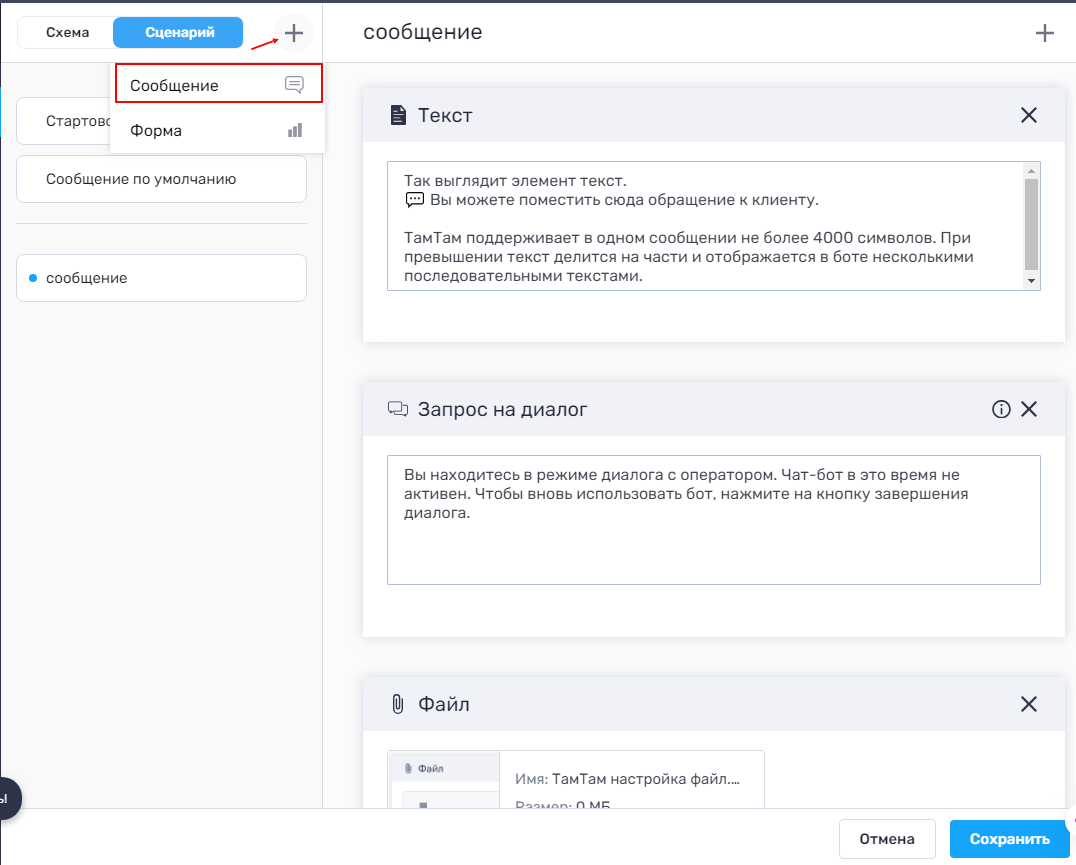This screenshot has width=1076, height=865.
Task: Click the document icon beside Текст title
Action: tap(398, 115)
